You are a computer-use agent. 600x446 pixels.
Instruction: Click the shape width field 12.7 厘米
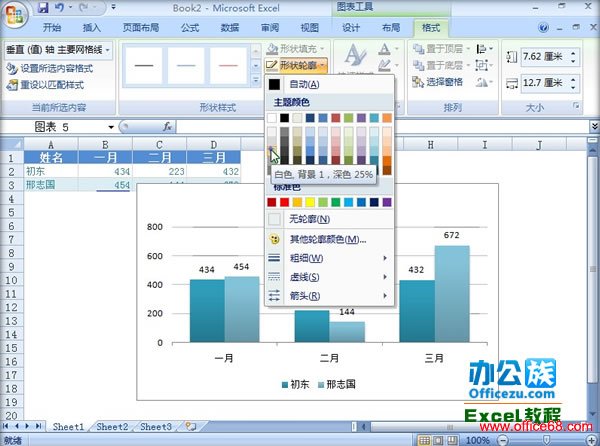click(545, 83)
